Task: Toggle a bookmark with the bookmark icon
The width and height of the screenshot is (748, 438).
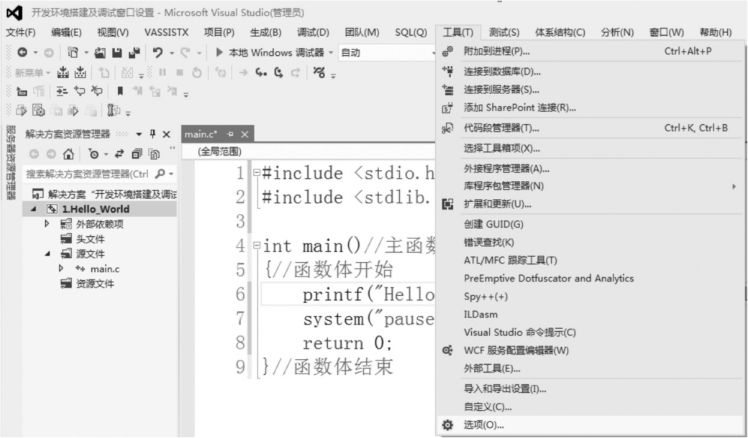Action: [120, 91]
